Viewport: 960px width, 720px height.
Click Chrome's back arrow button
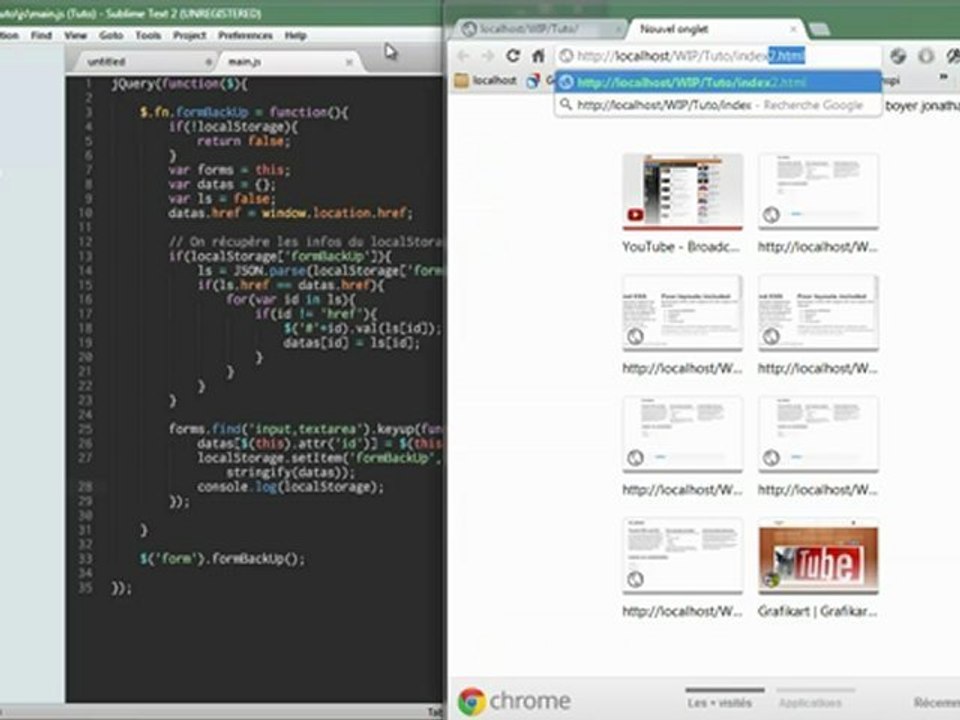tap(463, 56)
